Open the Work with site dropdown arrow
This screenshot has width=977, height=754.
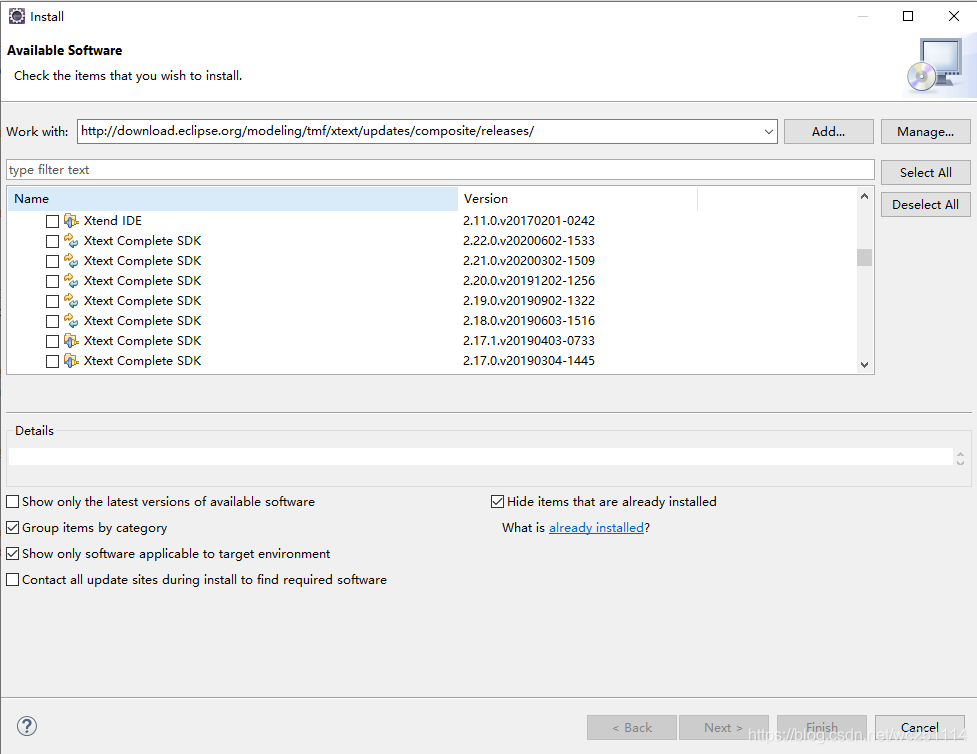(x=768, y=131)
